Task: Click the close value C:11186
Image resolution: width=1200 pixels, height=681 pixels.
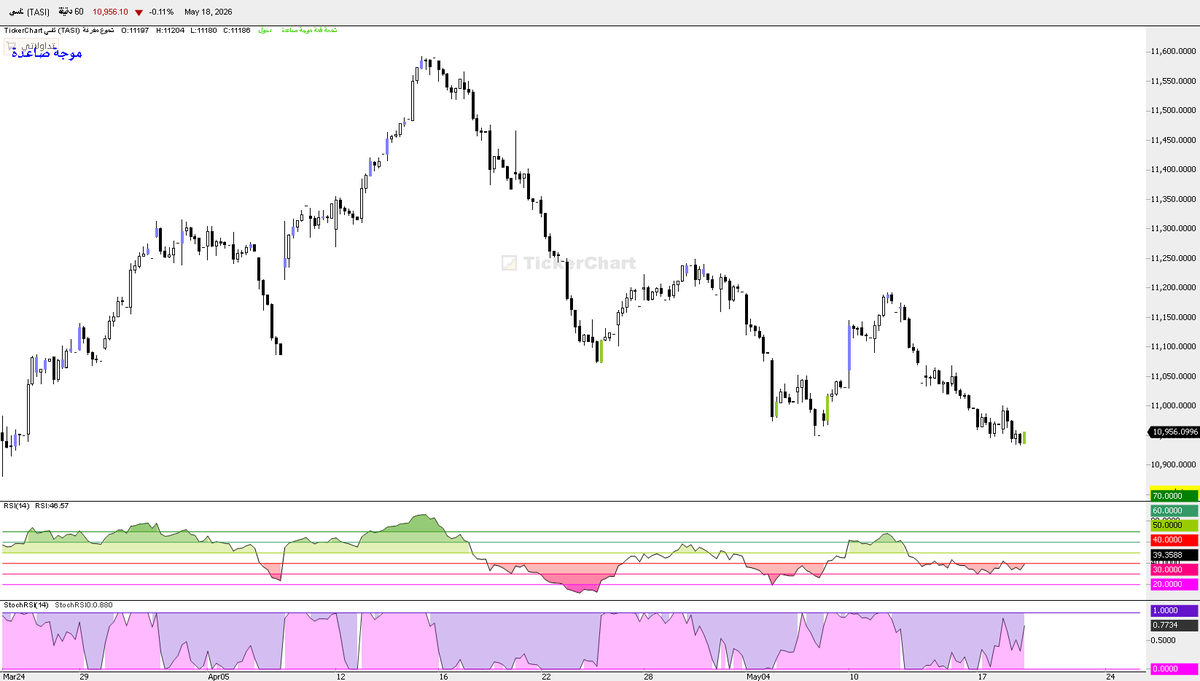Action: pos(237,30)
